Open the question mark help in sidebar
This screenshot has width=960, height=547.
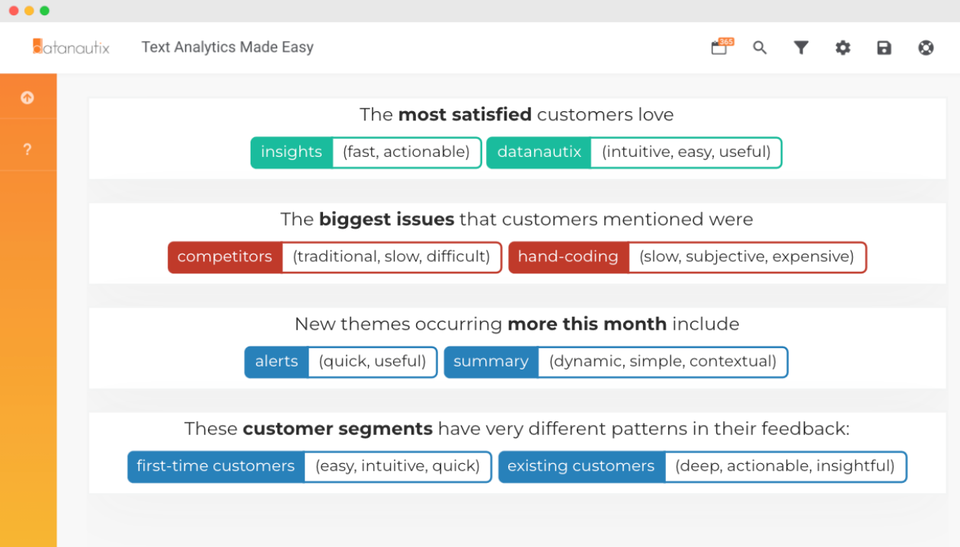27,149
